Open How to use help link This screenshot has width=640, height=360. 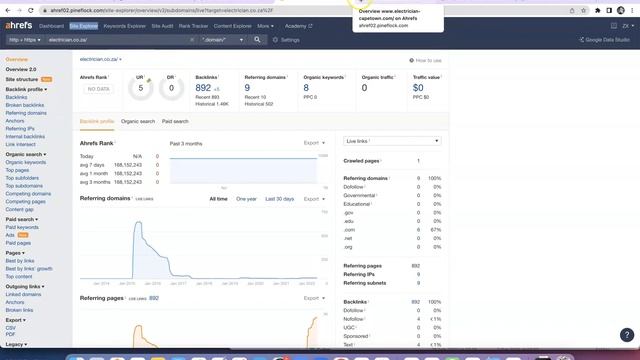[425, 60]
